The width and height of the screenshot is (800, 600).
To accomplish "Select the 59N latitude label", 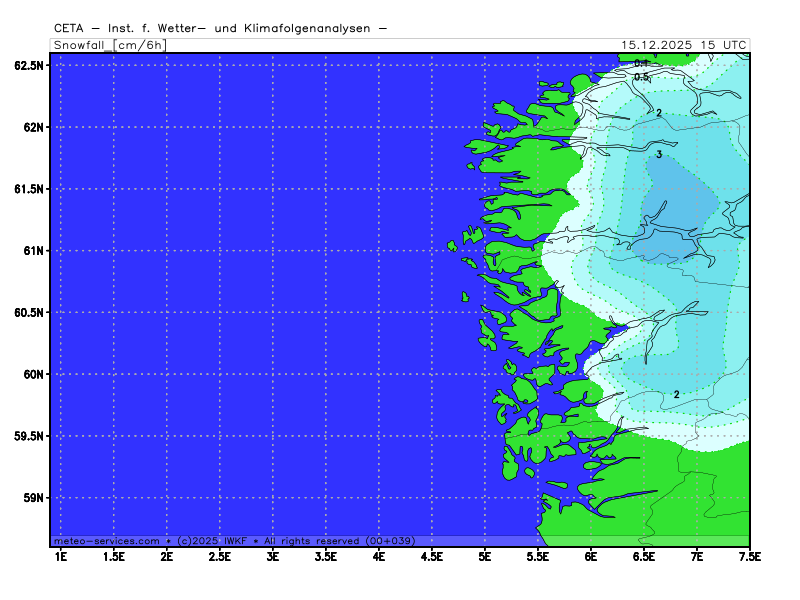I will click(33, 498).
